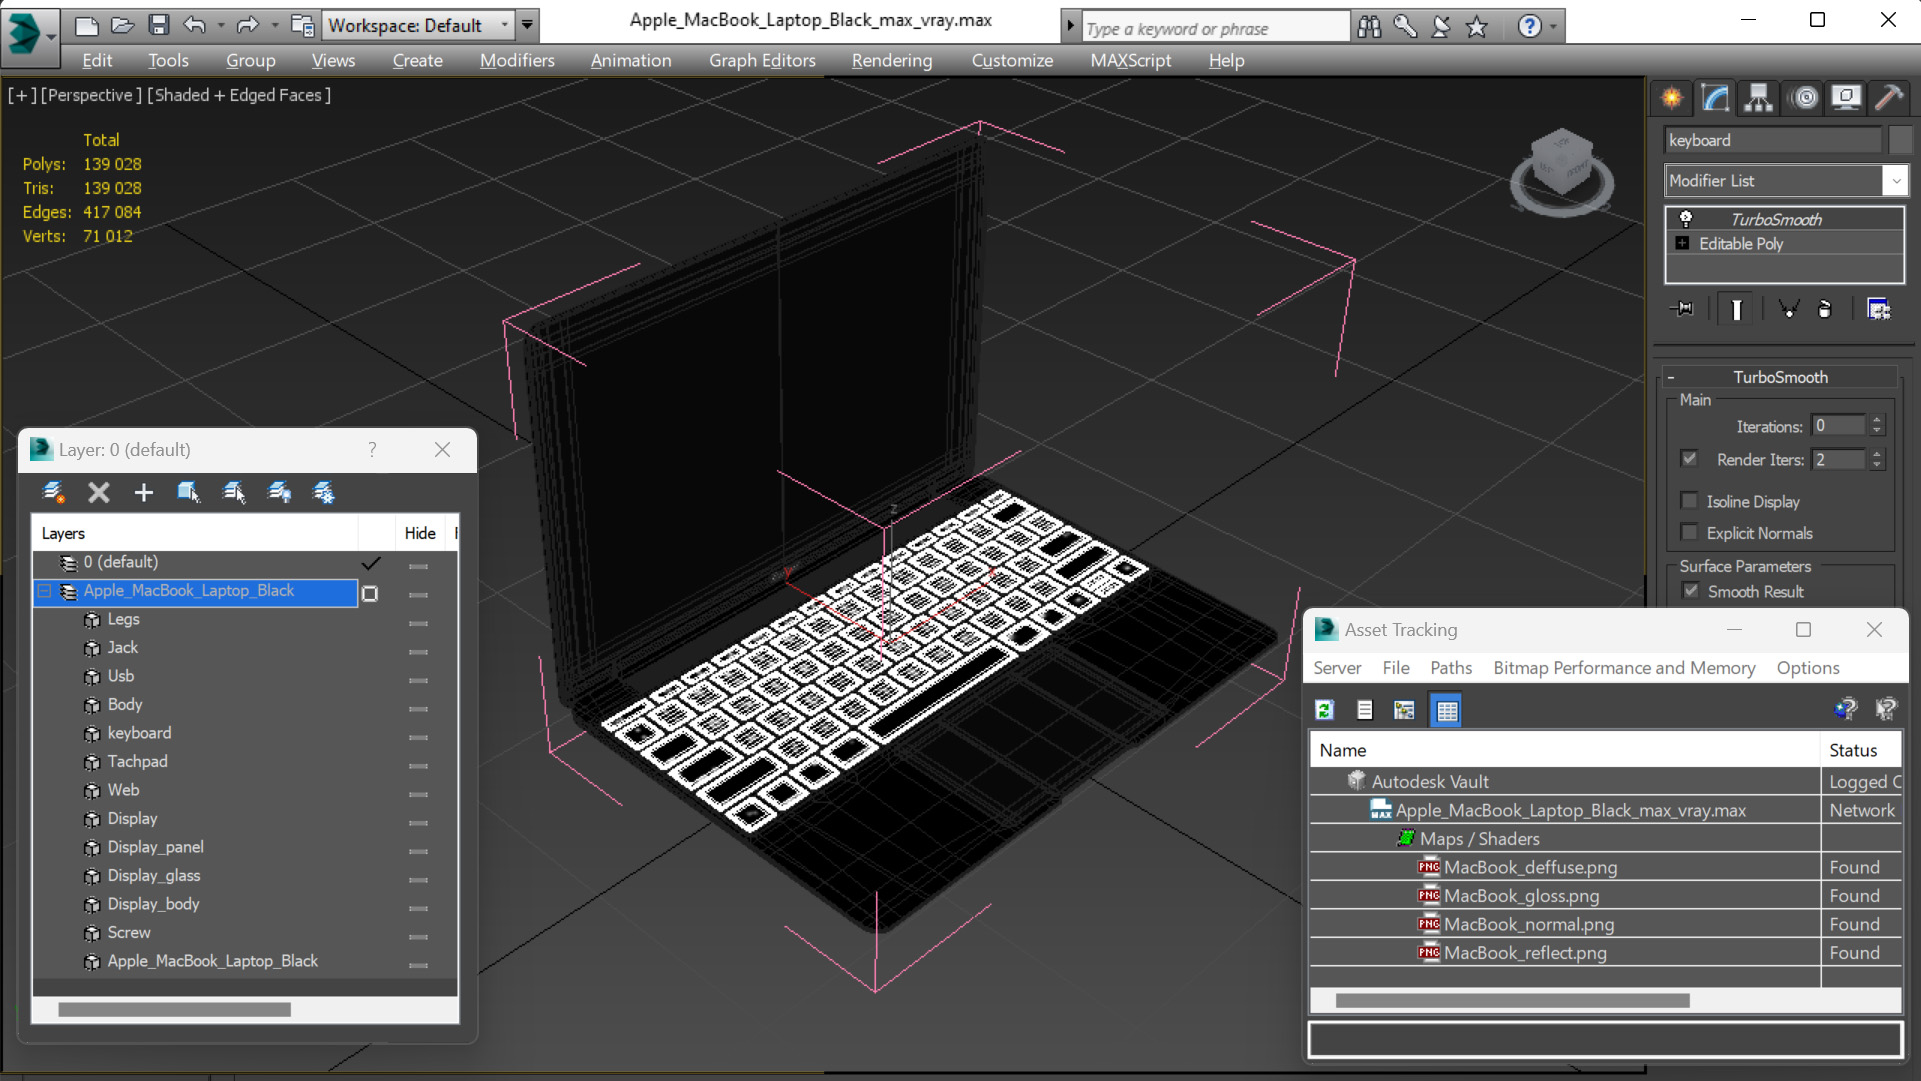Click the keyword search input field
This screenshot has height=1081, width=1921.
(1215, 28)
